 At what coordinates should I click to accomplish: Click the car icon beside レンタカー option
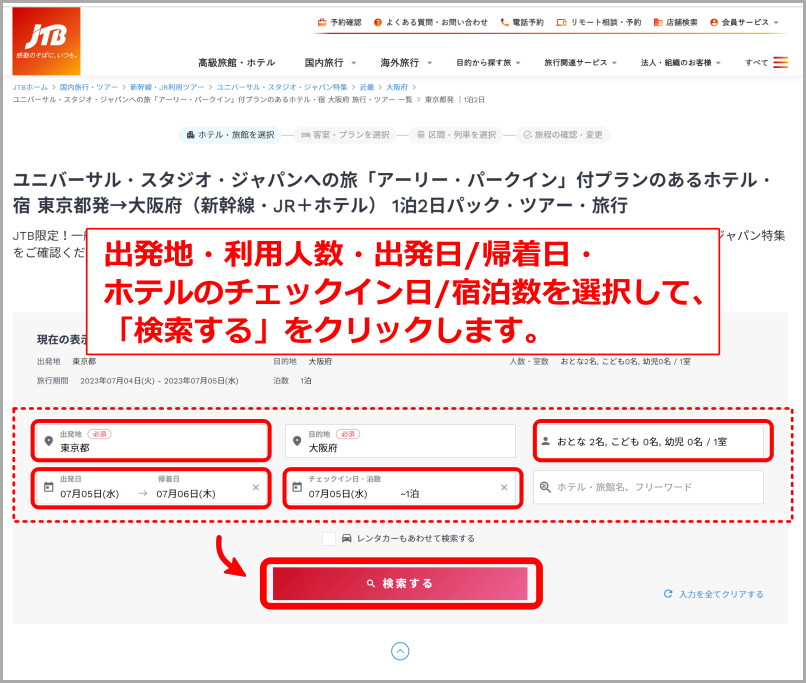point(347,538)
